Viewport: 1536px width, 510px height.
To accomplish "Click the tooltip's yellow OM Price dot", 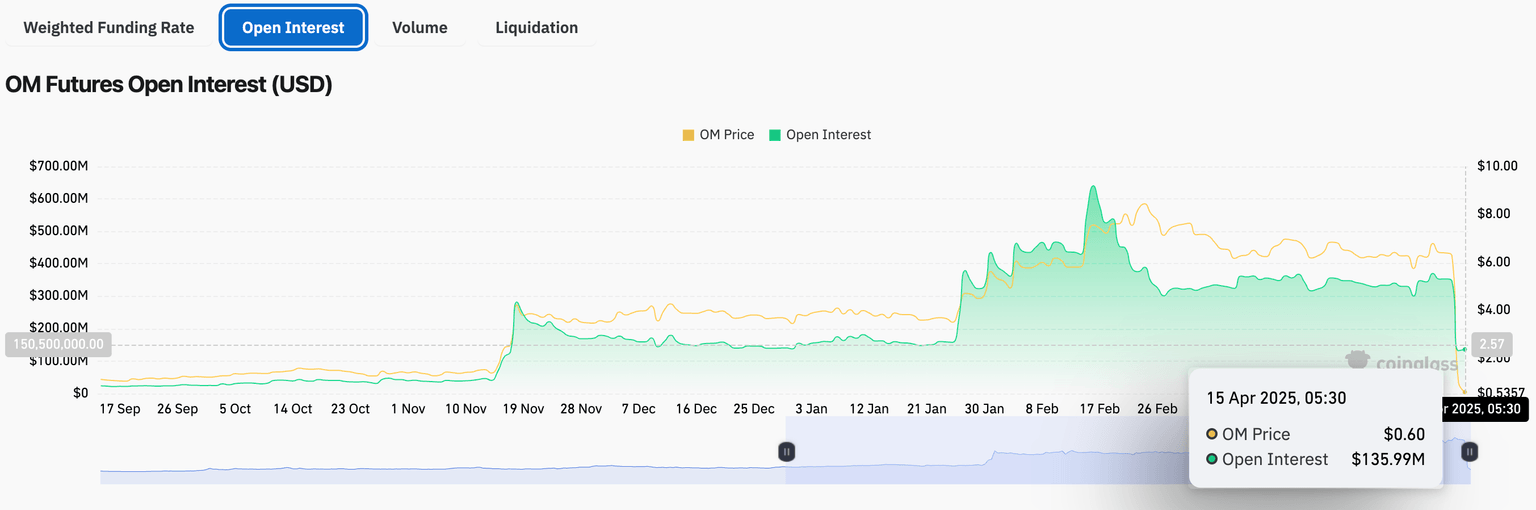I will pos(1212,434).
